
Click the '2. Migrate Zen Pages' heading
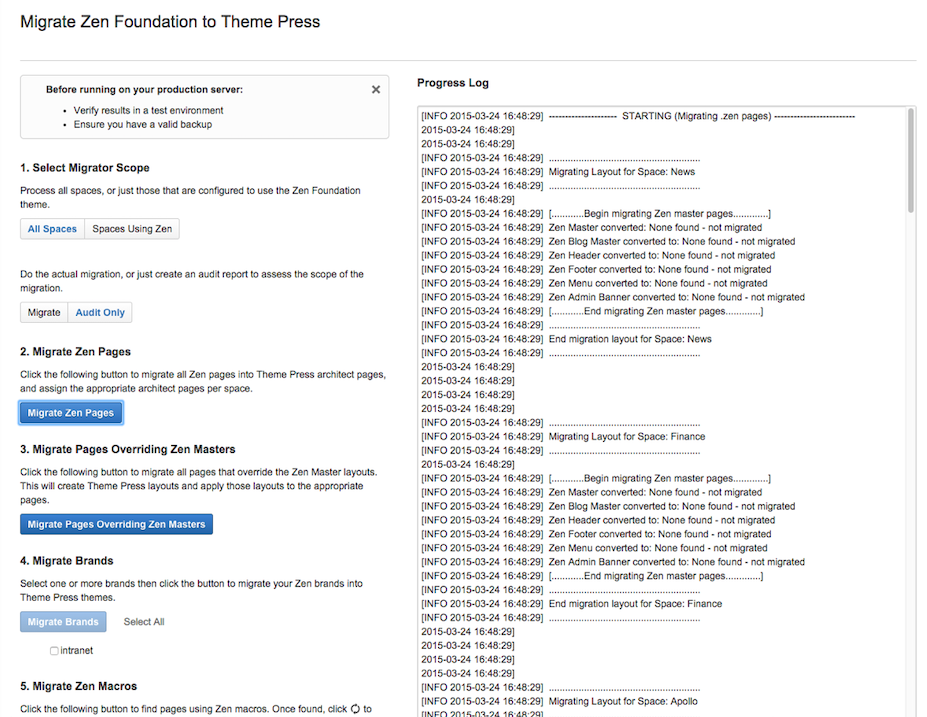pos(76,352)
